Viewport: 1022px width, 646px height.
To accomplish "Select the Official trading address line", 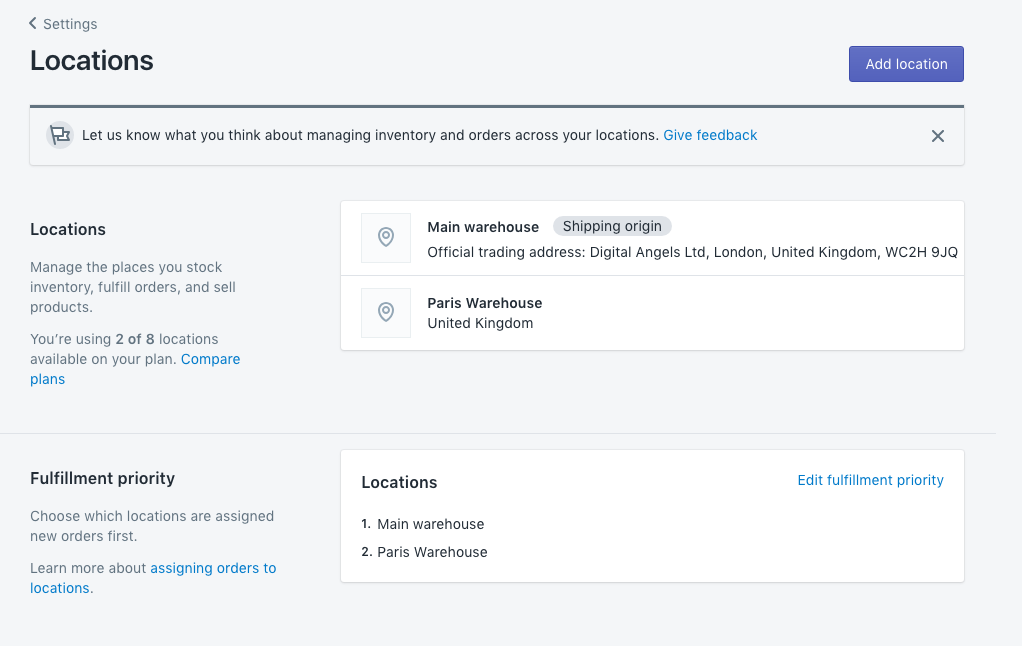I will coord(692,252).
